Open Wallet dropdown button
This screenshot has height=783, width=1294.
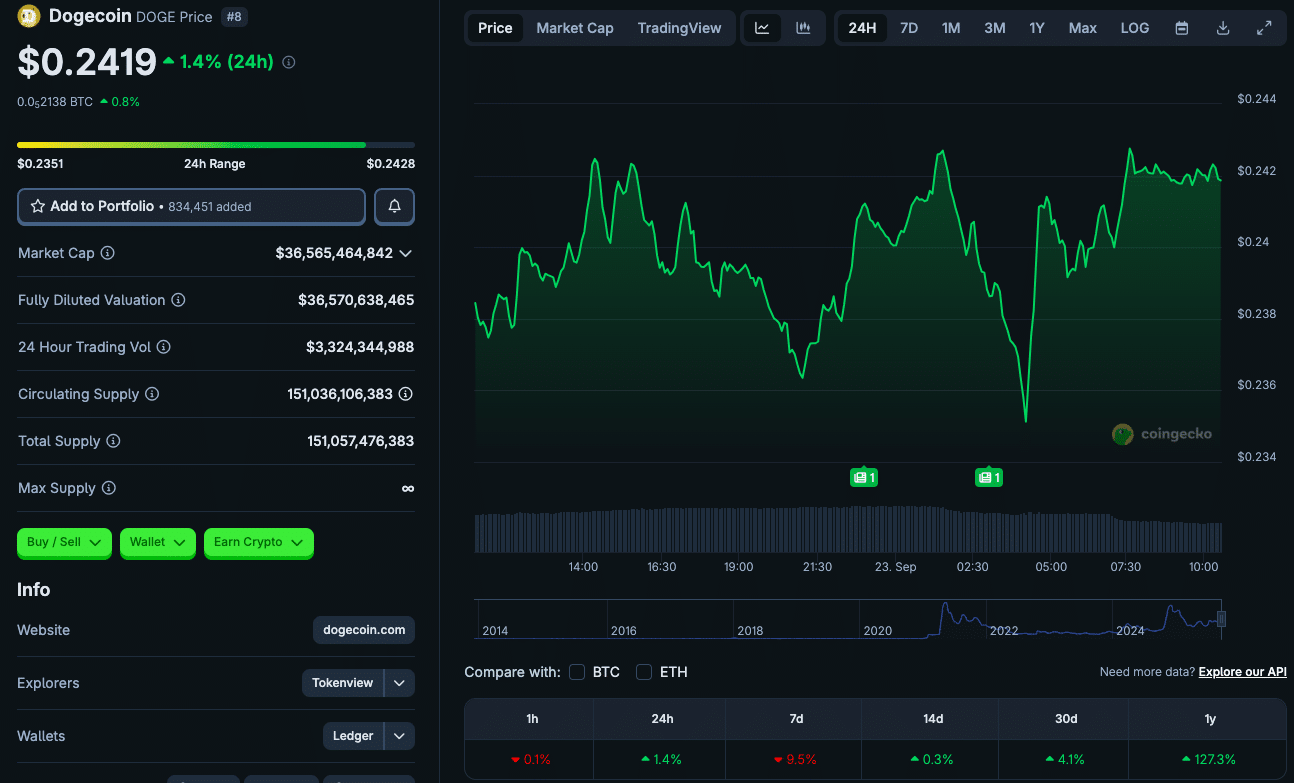[x=157, y=542]
